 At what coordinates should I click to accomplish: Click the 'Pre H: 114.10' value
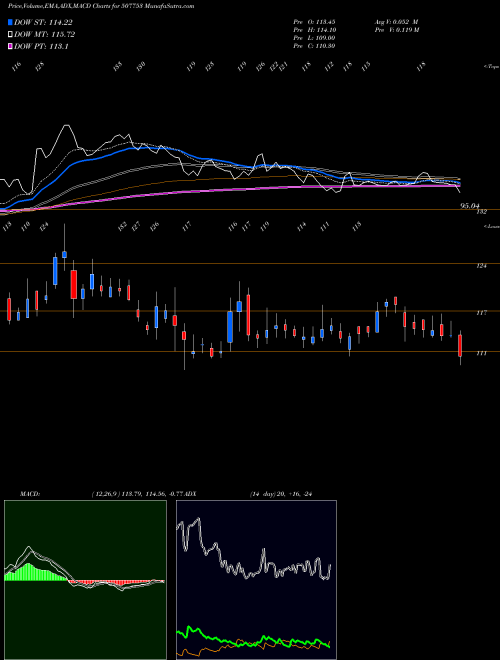click(314, 30)
